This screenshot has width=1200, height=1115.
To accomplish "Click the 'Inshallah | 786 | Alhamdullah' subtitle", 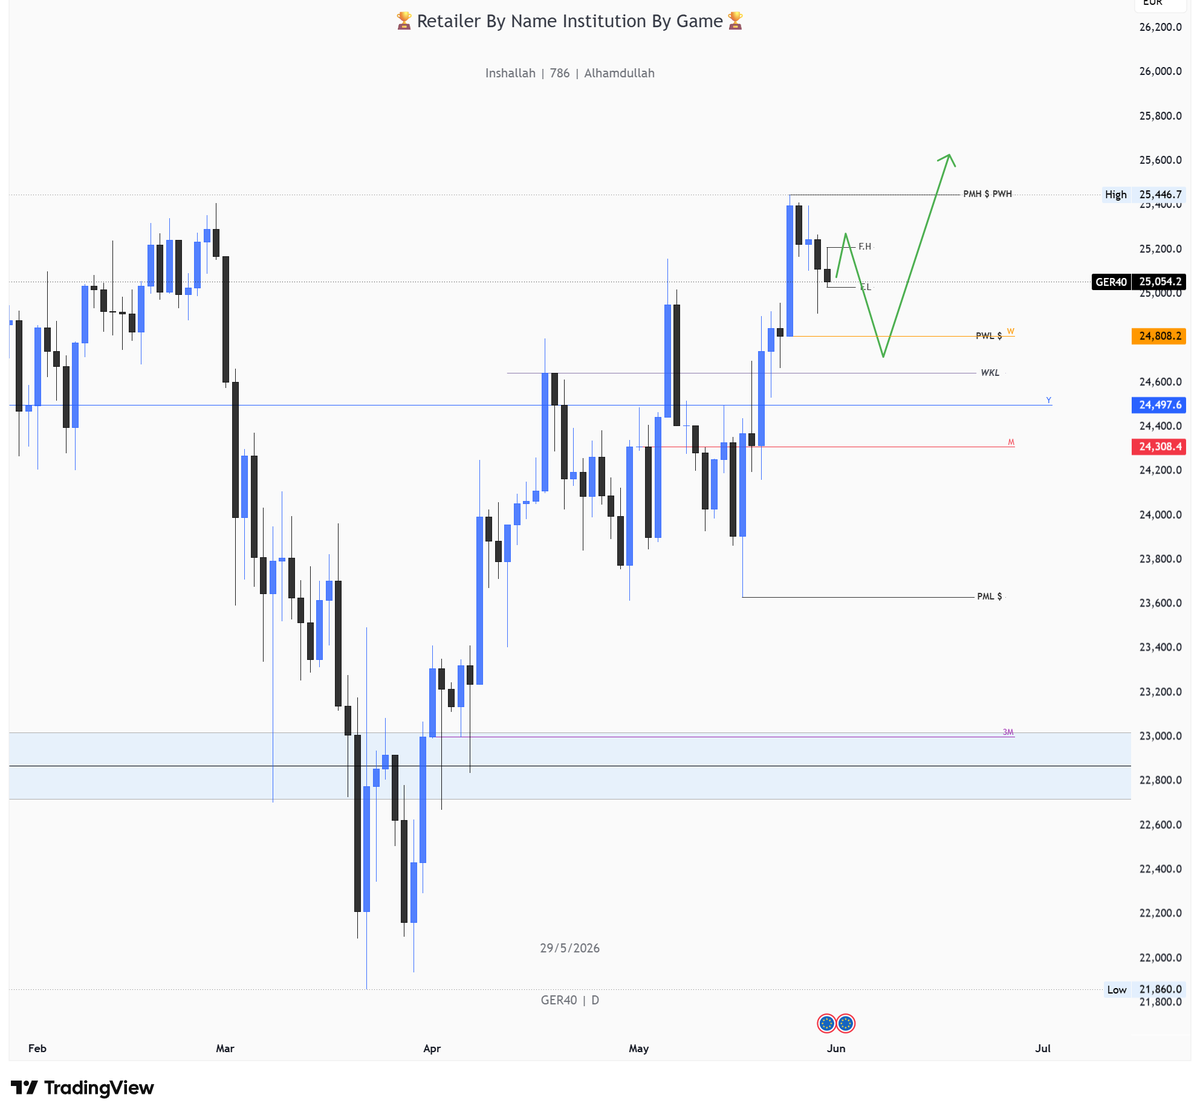I will pos(570,73).
